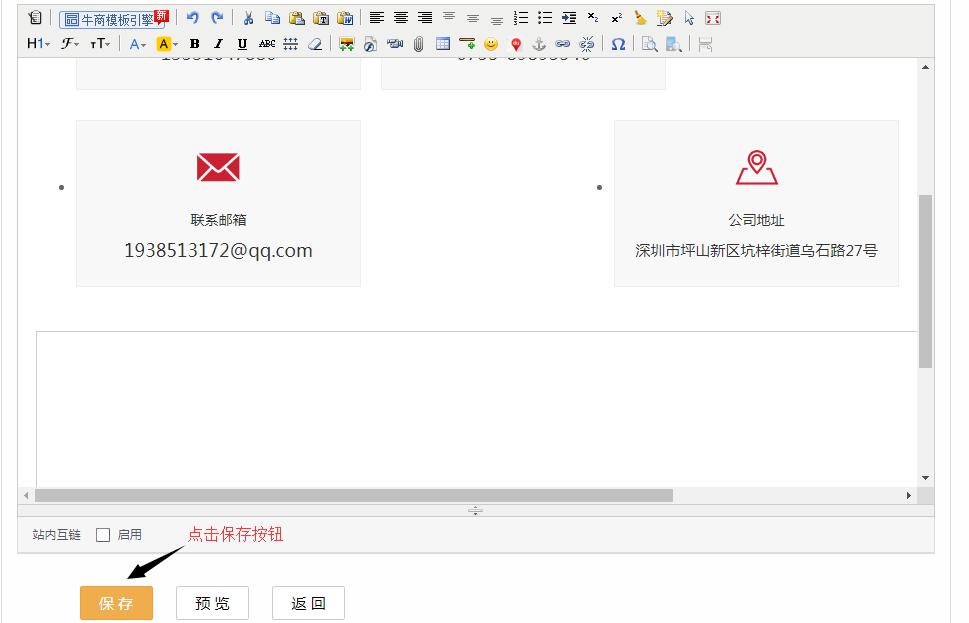The height and width of the screenshot is (623, 969).
Task: Open the font family dropdown
Action: point(69,43)
